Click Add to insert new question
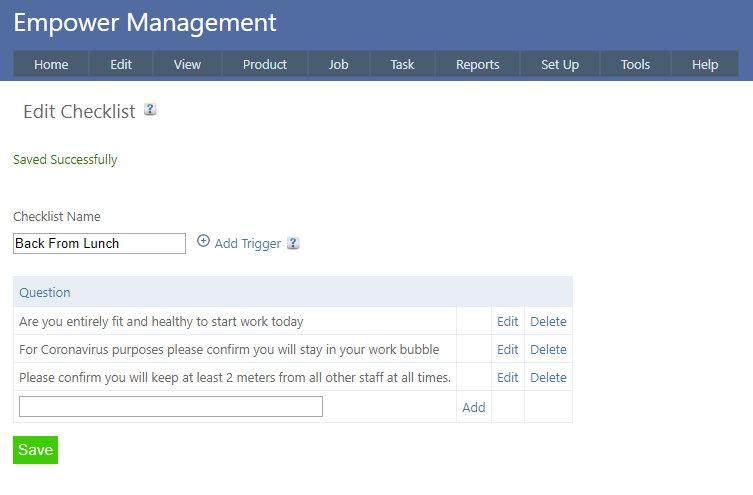753x495 pixels. (473, 407)
